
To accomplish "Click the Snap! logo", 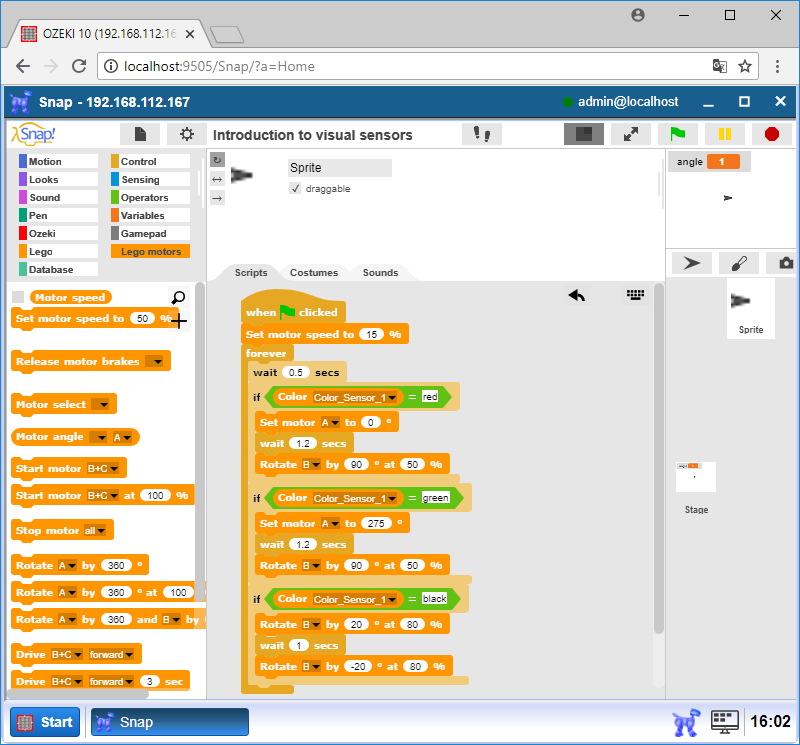I will [34, 134].
